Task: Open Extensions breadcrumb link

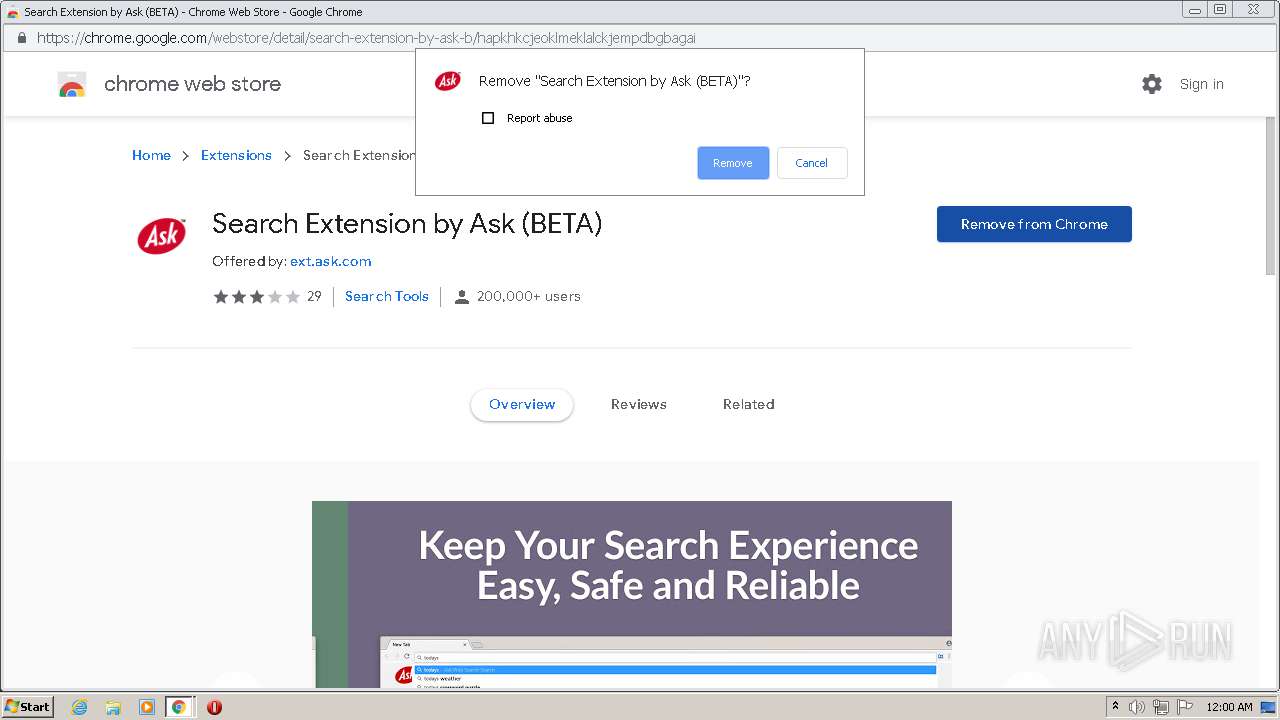Action: pos(236,155)
